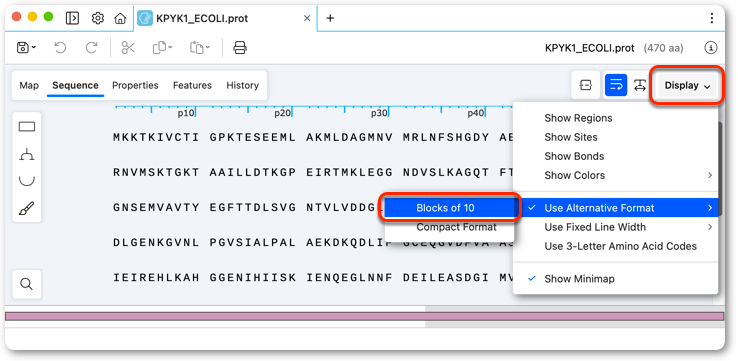Open the Save dropdown icon

click(26, 48)
